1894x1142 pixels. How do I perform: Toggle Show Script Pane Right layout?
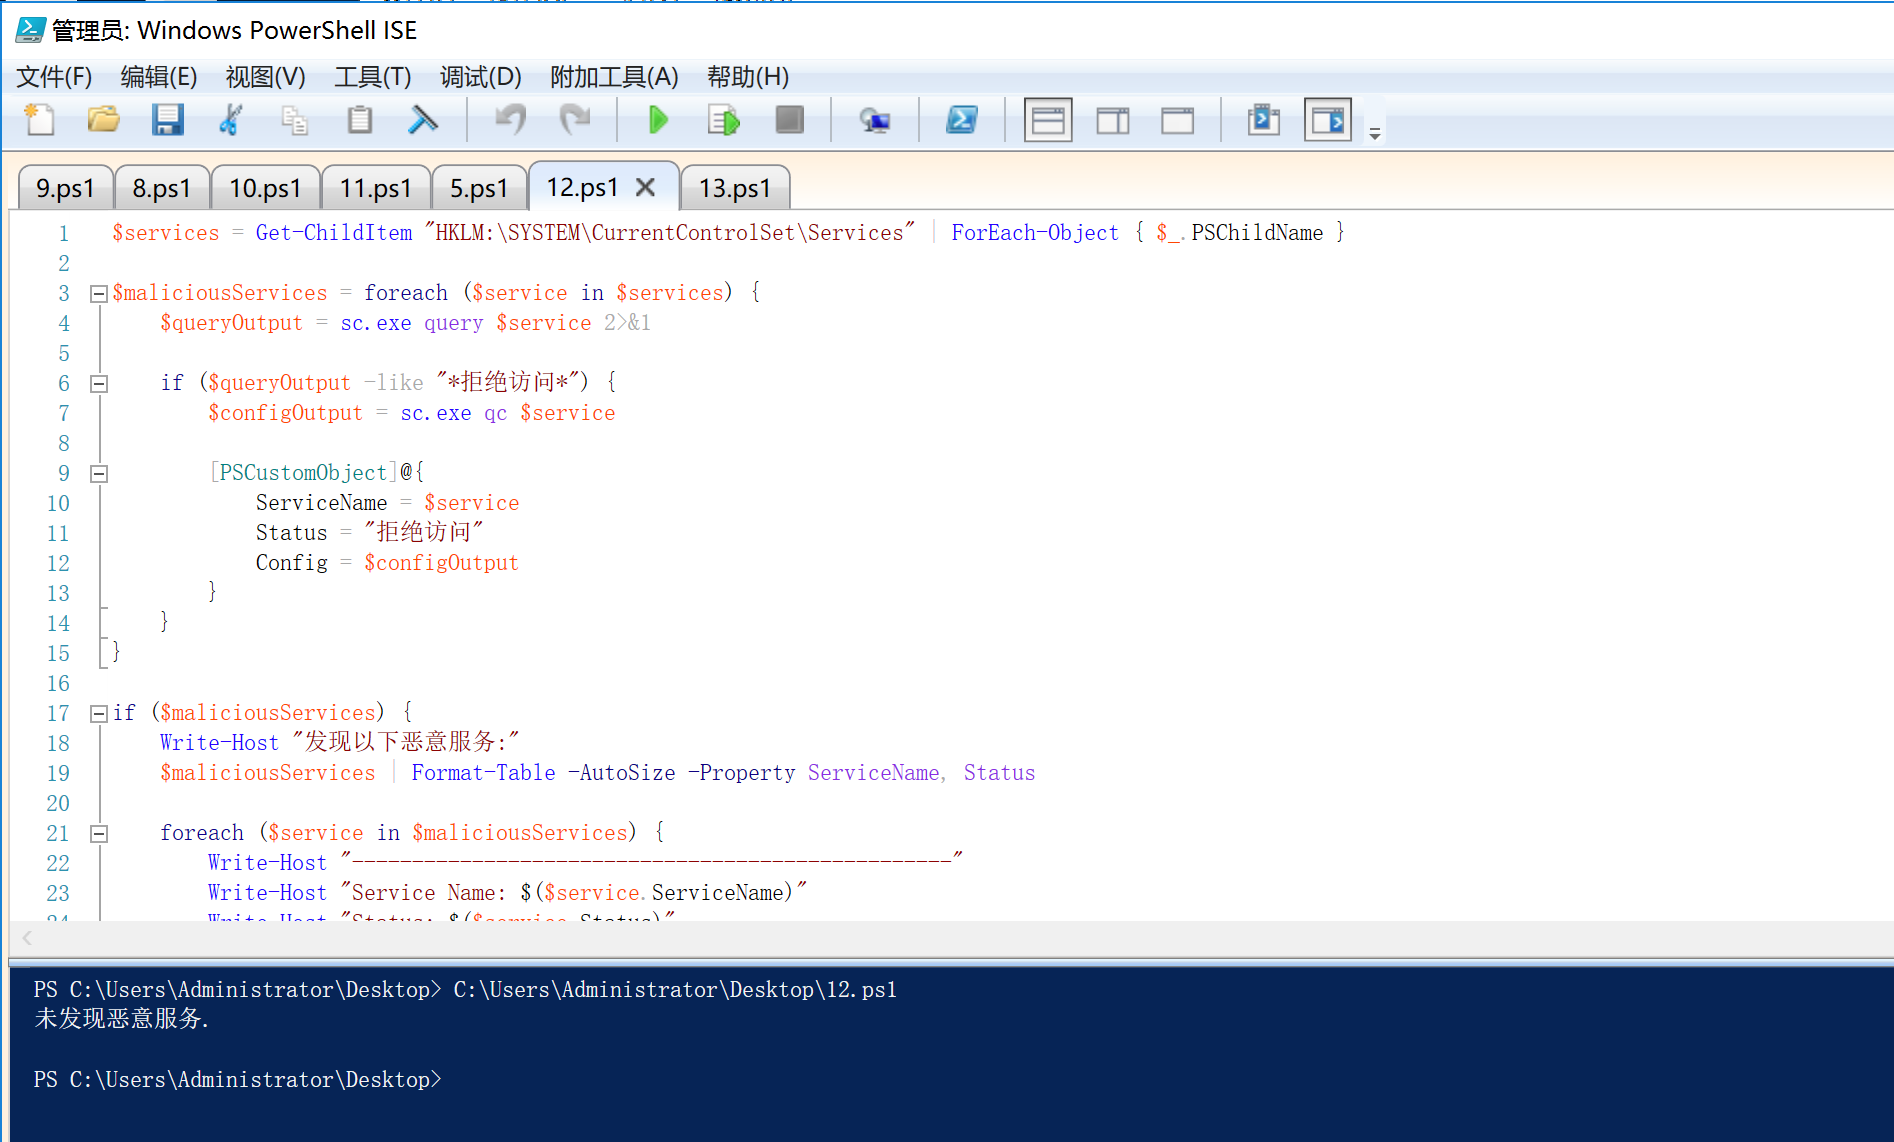pos(1112,120)
